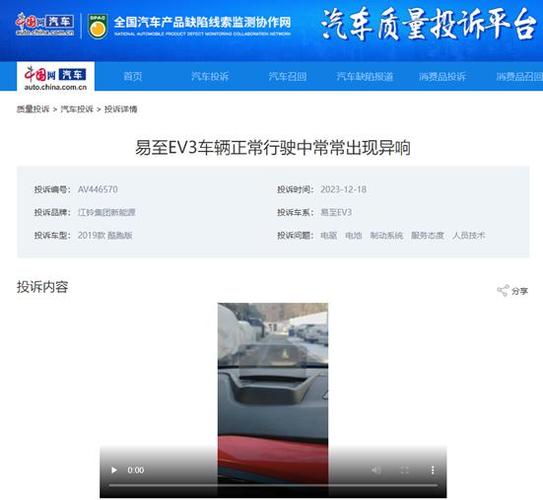
Task: Click 全国汽车产品缺陷线索监测协作网 banner title
Action: coord(202,23)
